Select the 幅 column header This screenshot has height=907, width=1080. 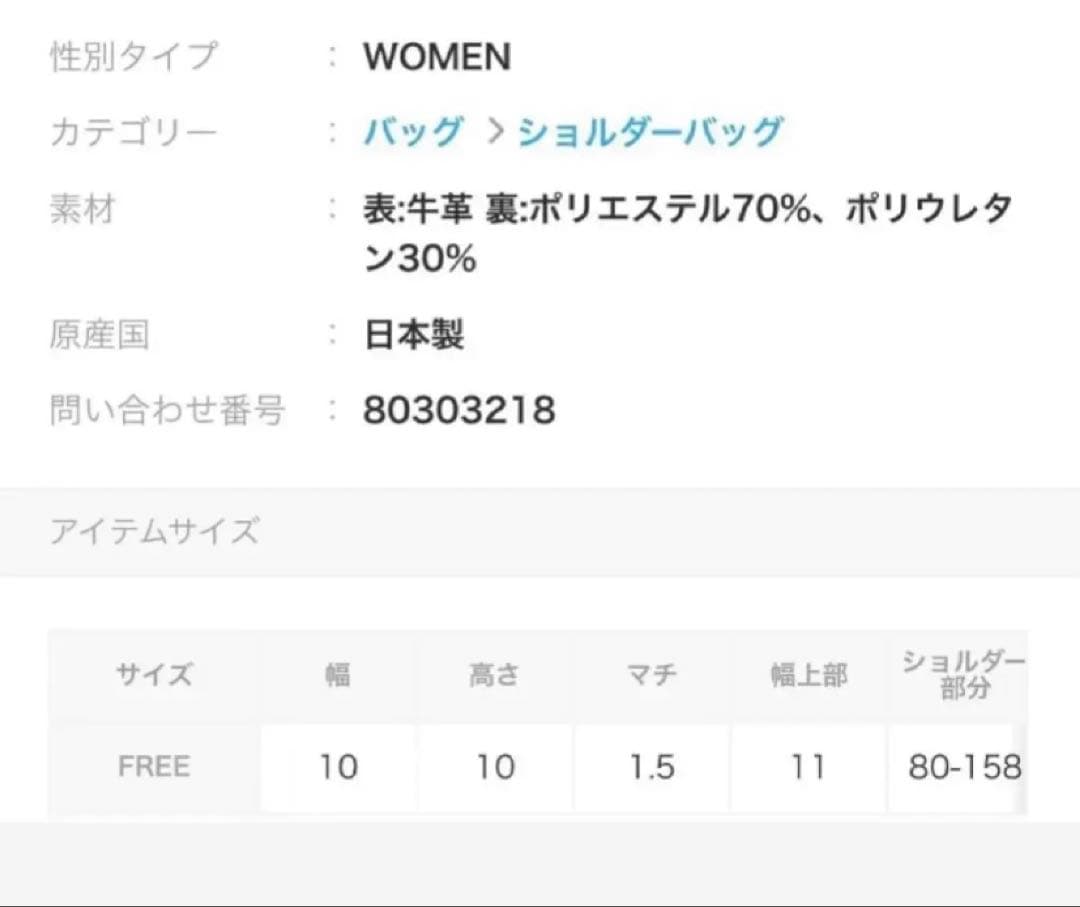[x=338, y=675]
